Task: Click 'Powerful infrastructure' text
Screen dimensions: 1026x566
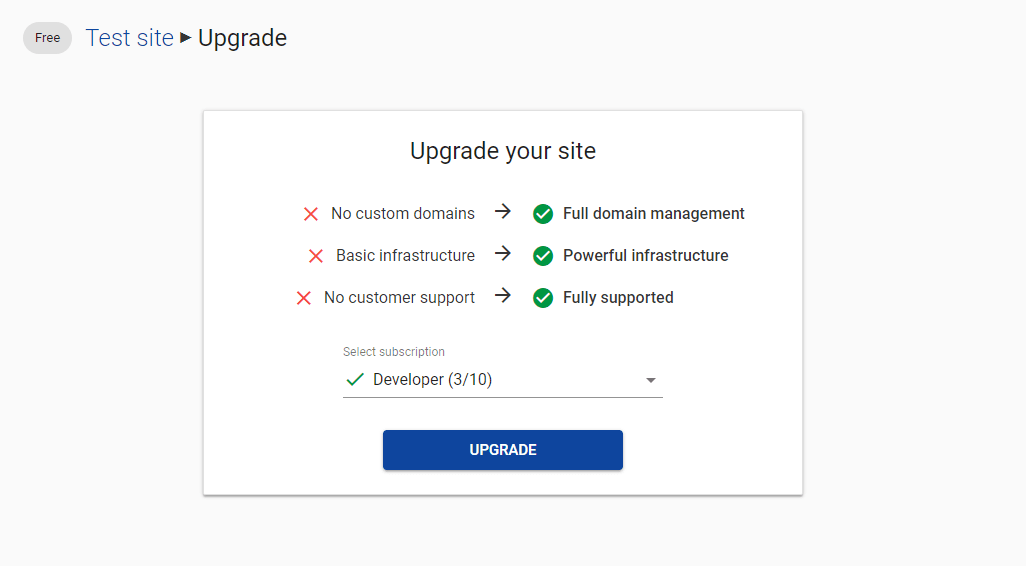Action: click(x=645, y=255)
